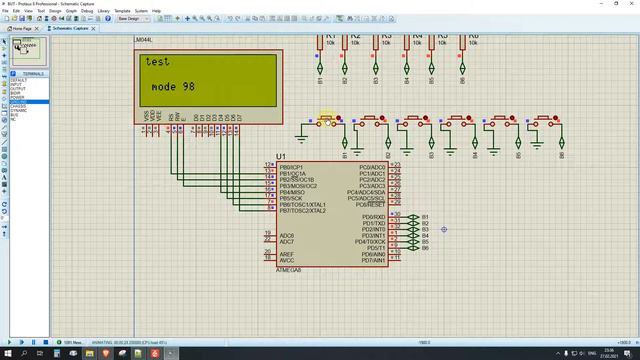Click the zoom in magnifier icon
Image resolution: width=640 pixels, height=360 pixels.
195,19
